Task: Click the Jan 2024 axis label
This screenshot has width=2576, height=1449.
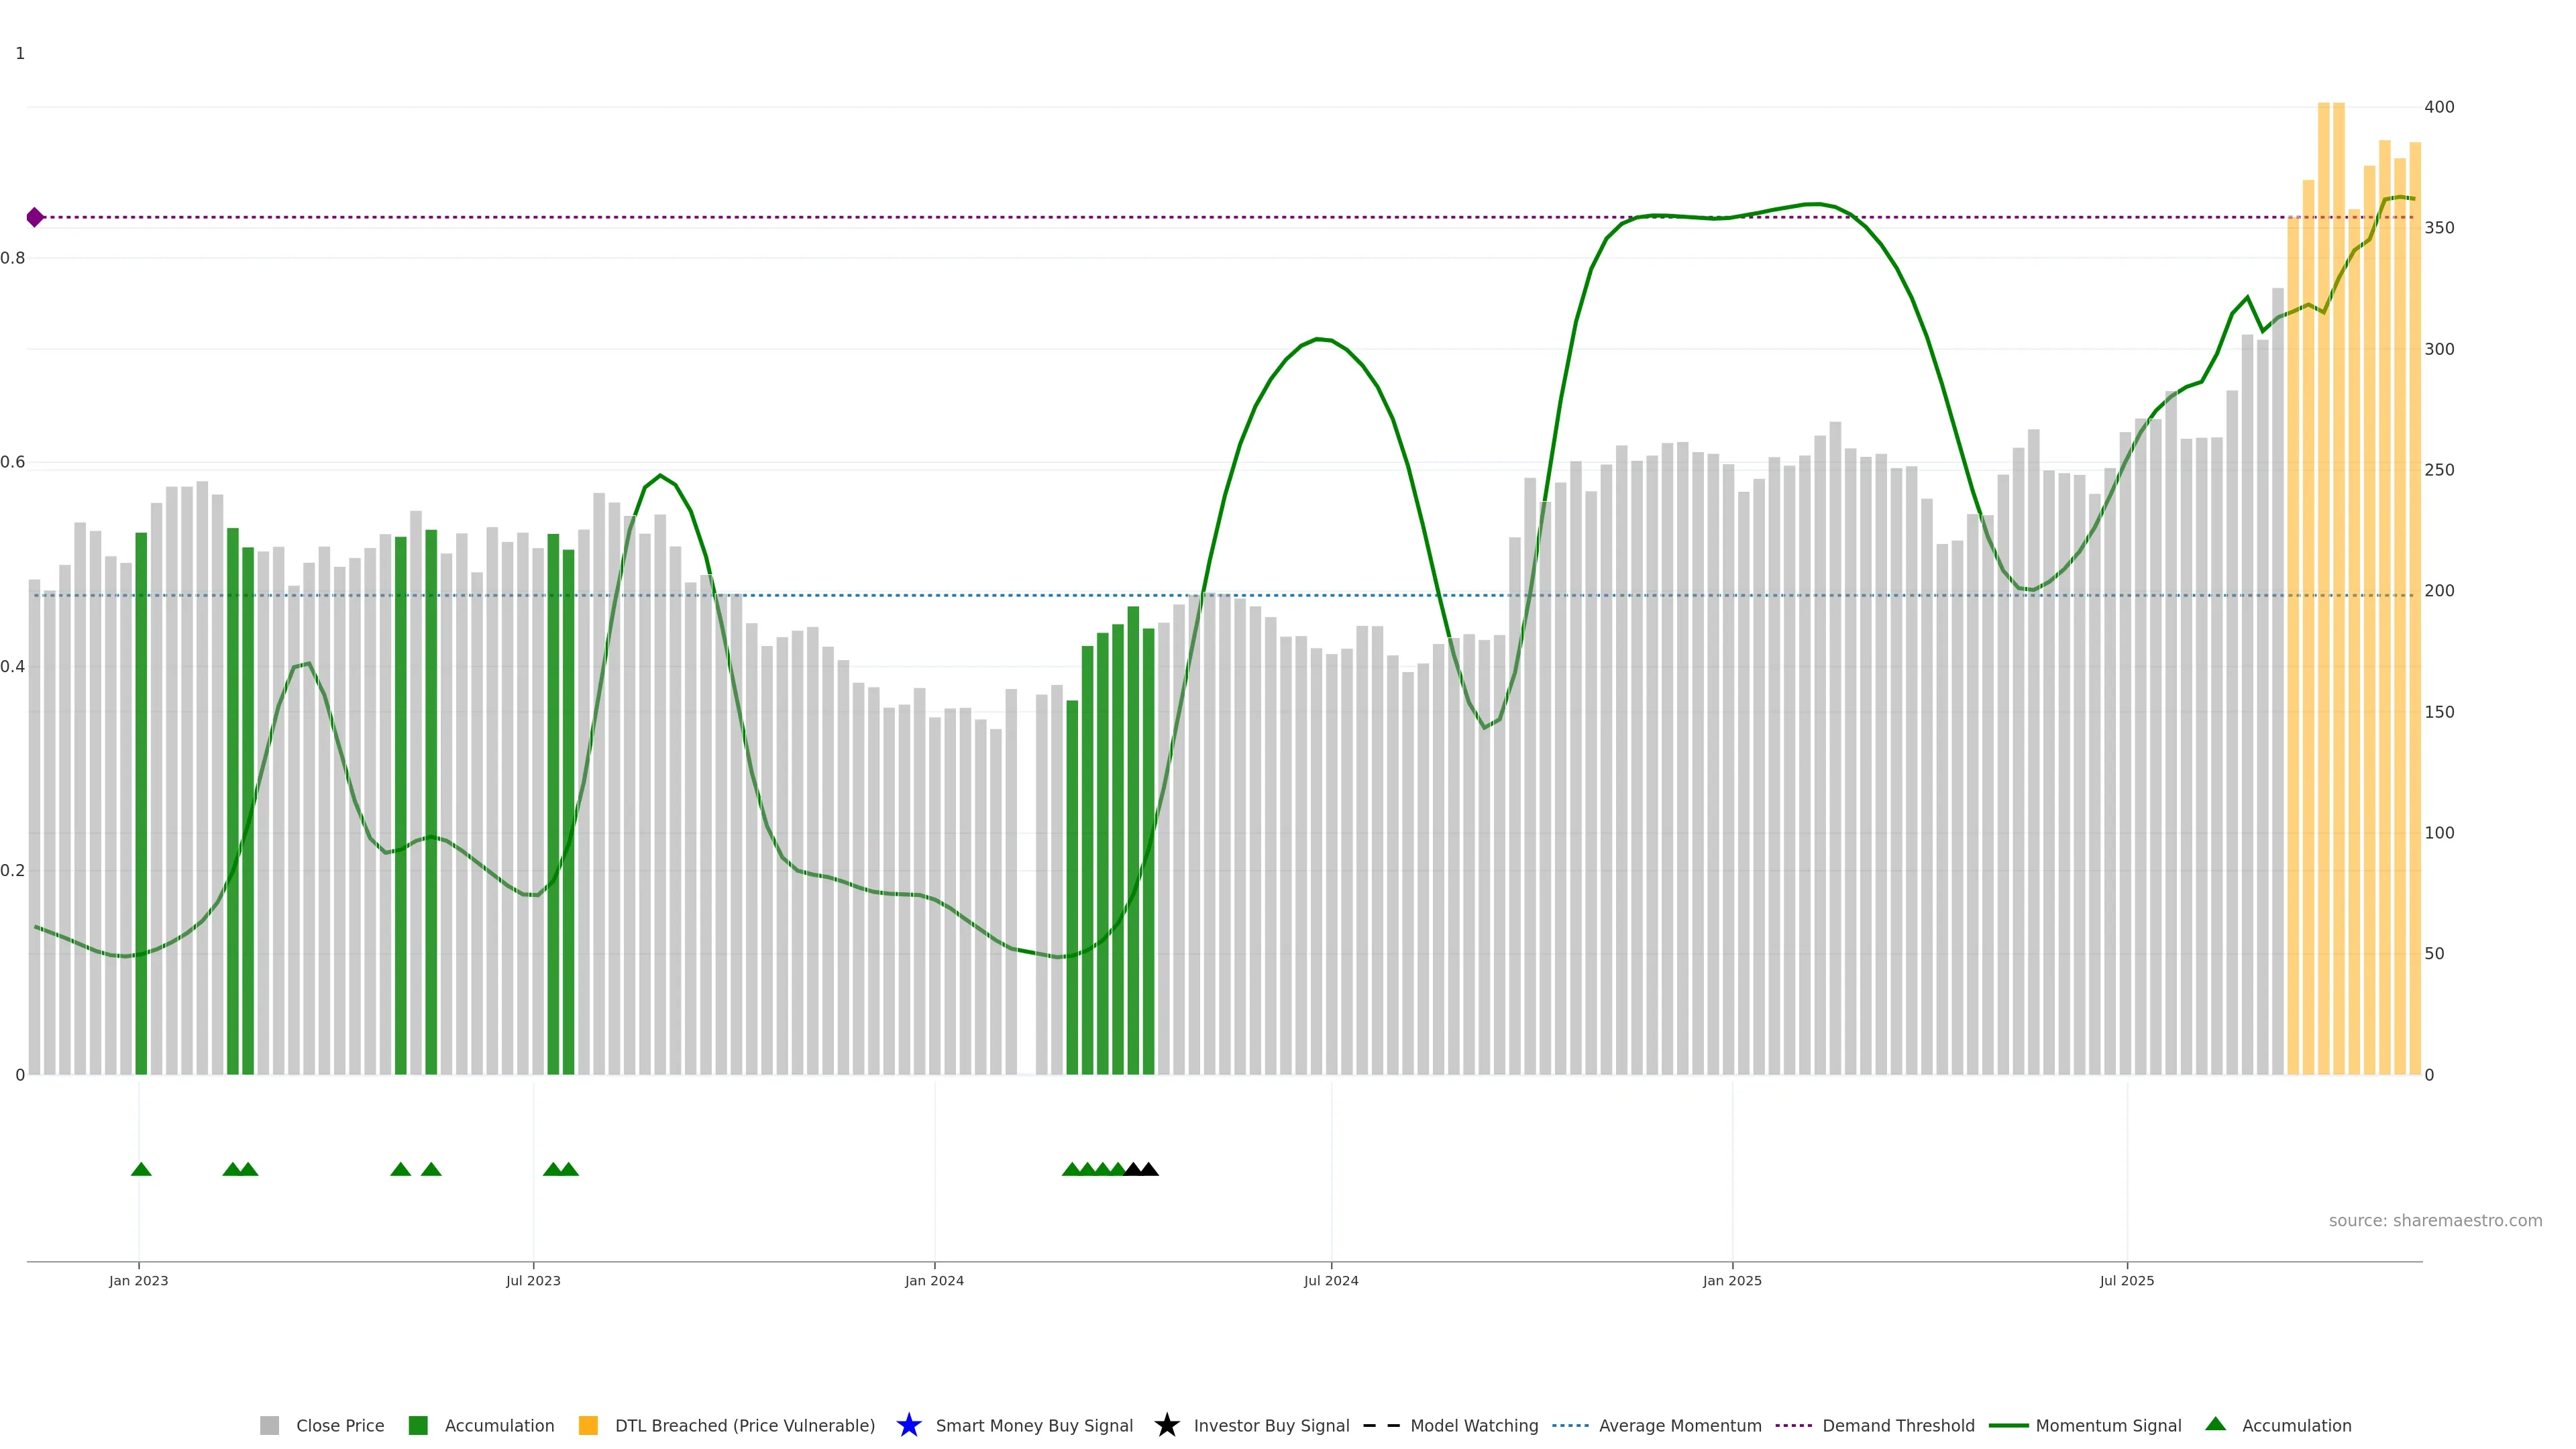Action: (x=934, y=1280)
